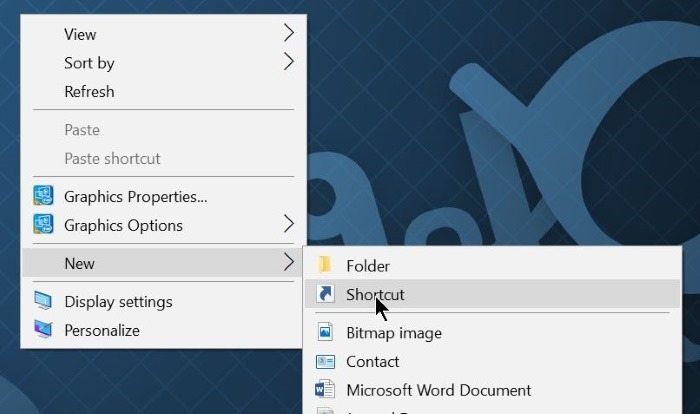Choose the Paste menu entry
The image size is (700, 414).
click(x=82, y=130)
